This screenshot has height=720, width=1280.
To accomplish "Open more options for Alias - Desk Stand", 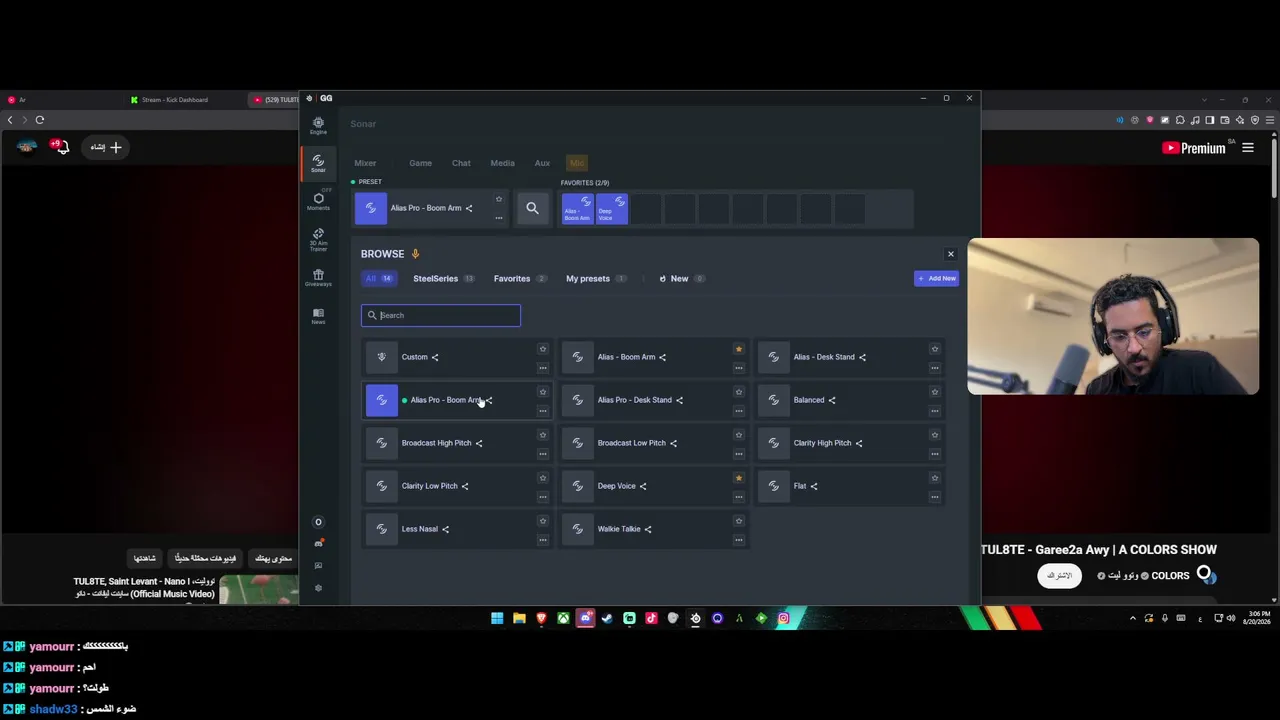I will (x=935, y=368).
